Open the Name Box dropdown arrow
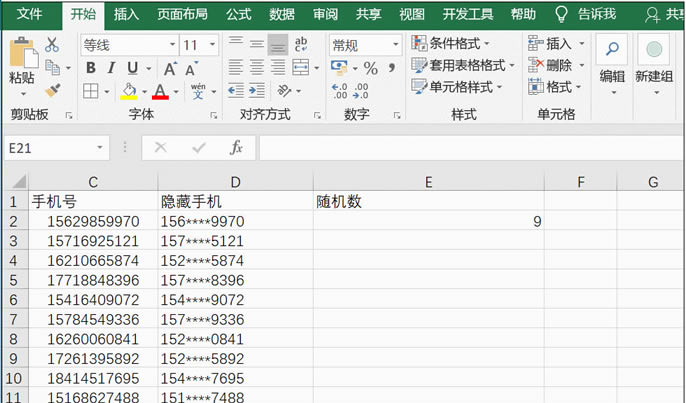 click(x=100, y=148)
